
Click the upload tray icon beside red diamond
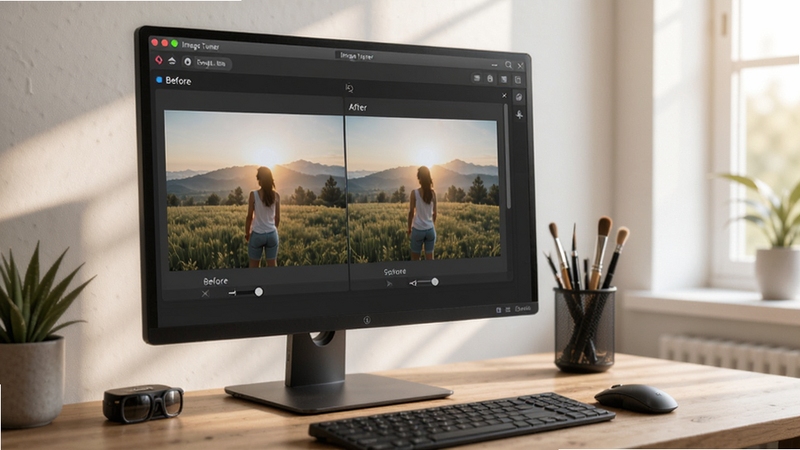click(x=172, y=61)
